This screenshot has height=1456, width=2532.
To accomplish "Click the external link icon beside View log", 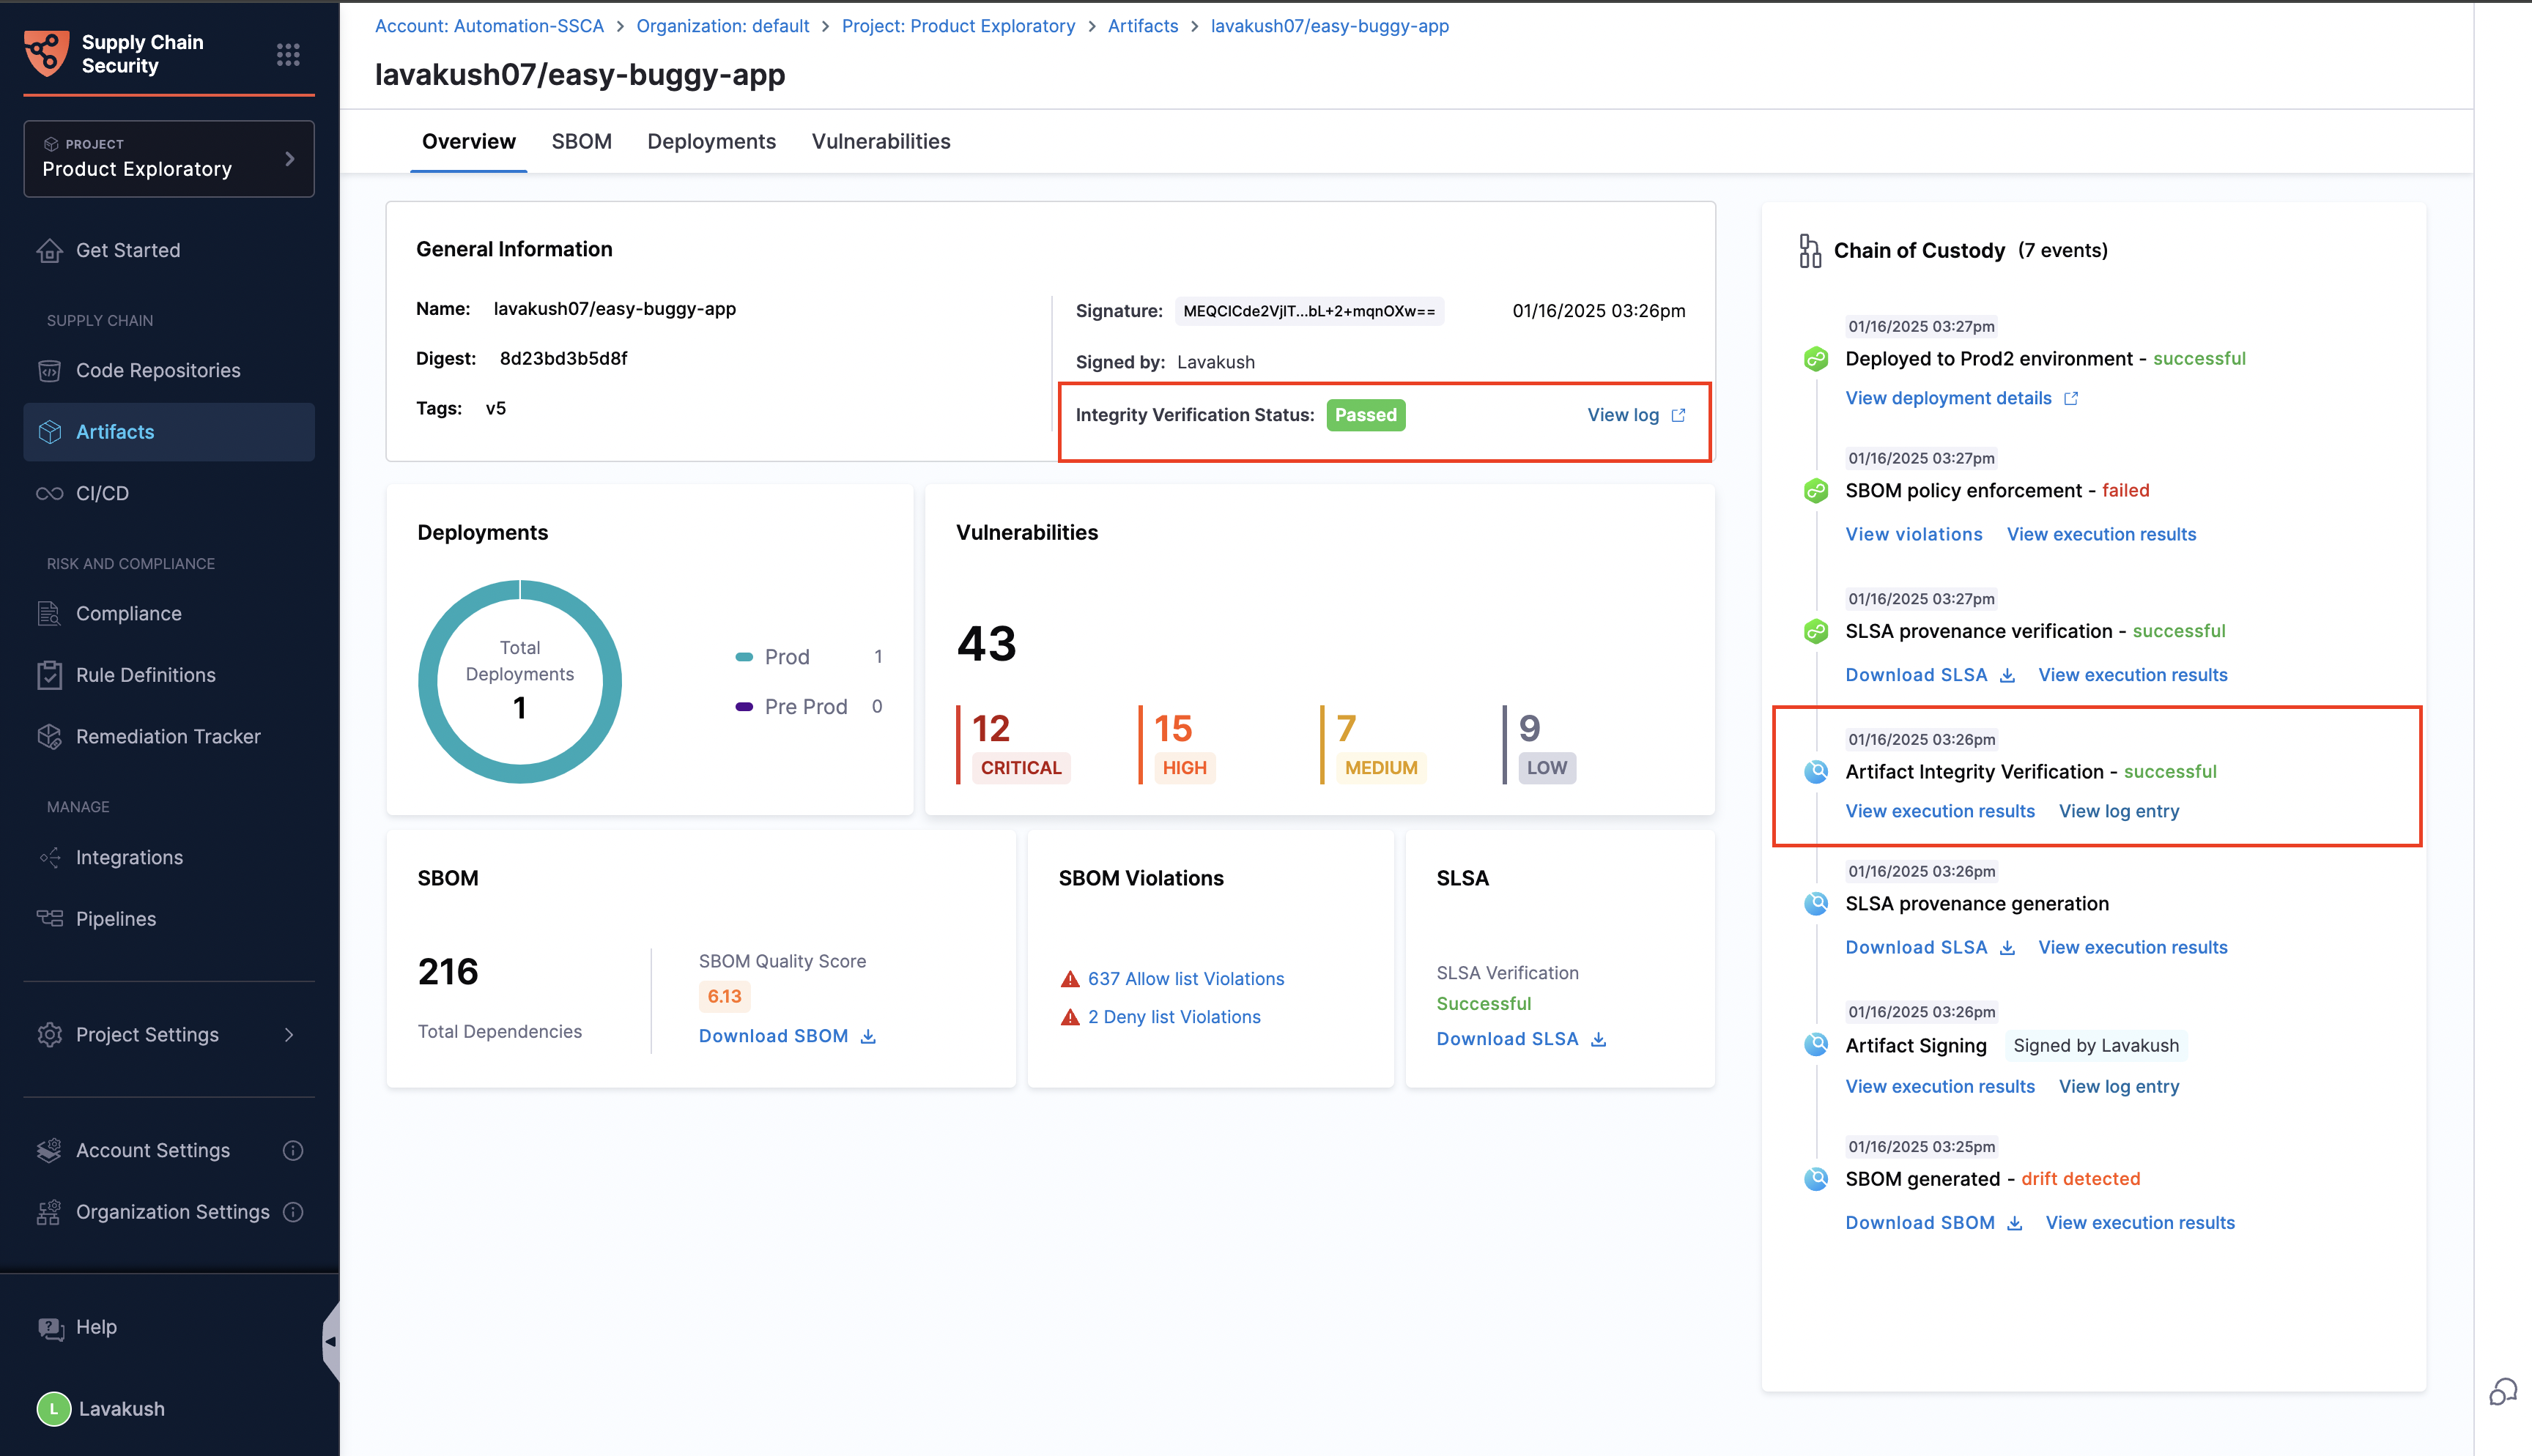I will [1678, 415].
